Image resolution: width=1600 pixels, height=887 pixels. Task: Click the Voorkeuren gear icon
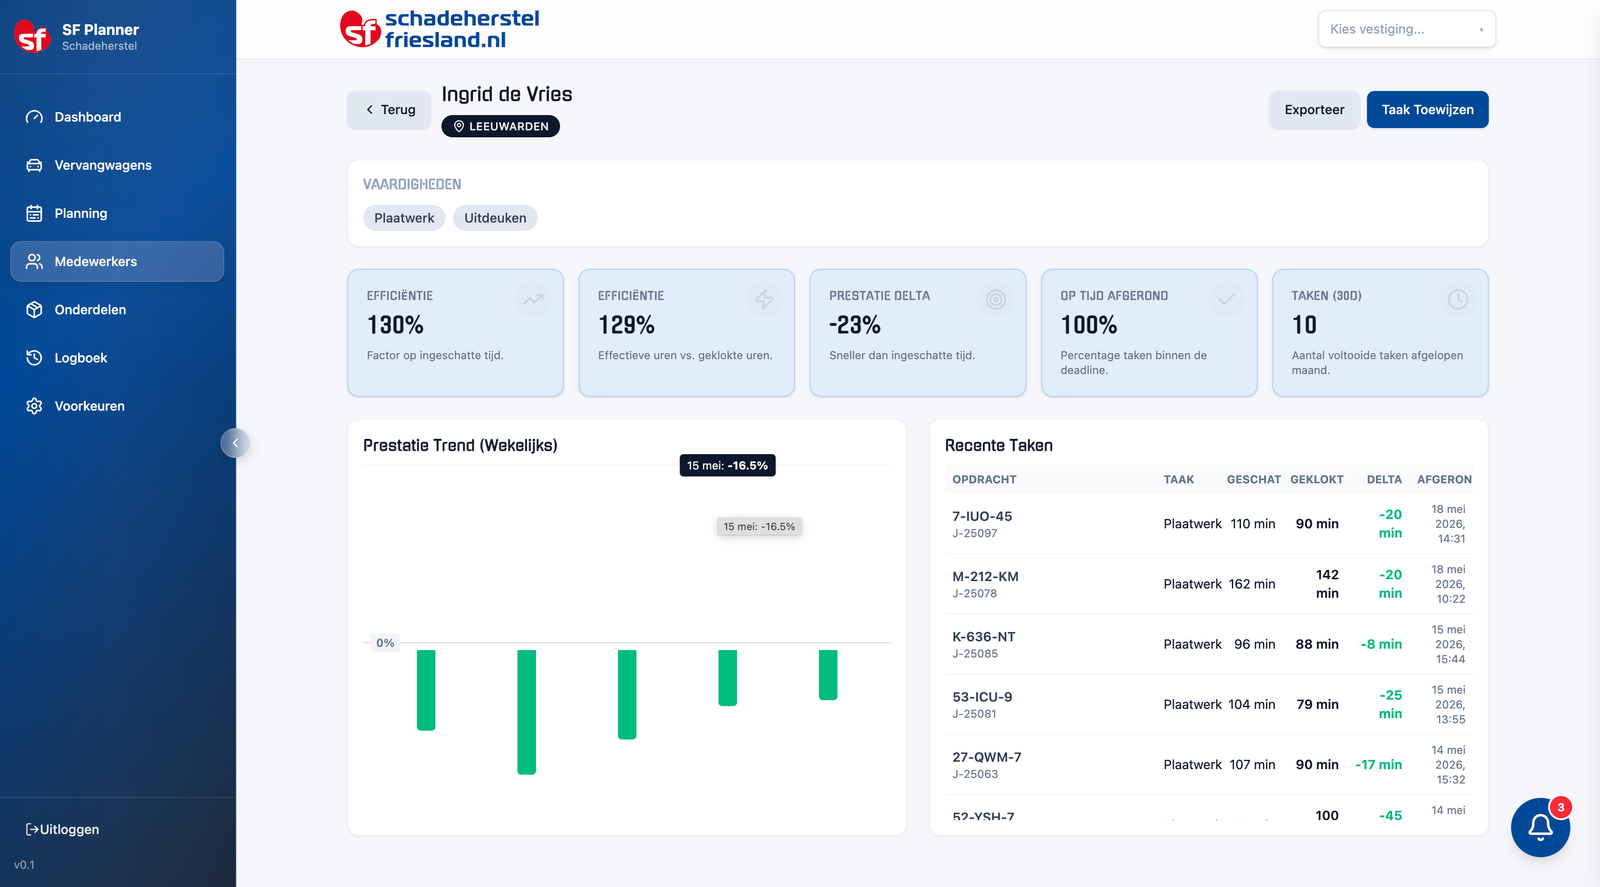pyautogui.click(x=34, y=406)
